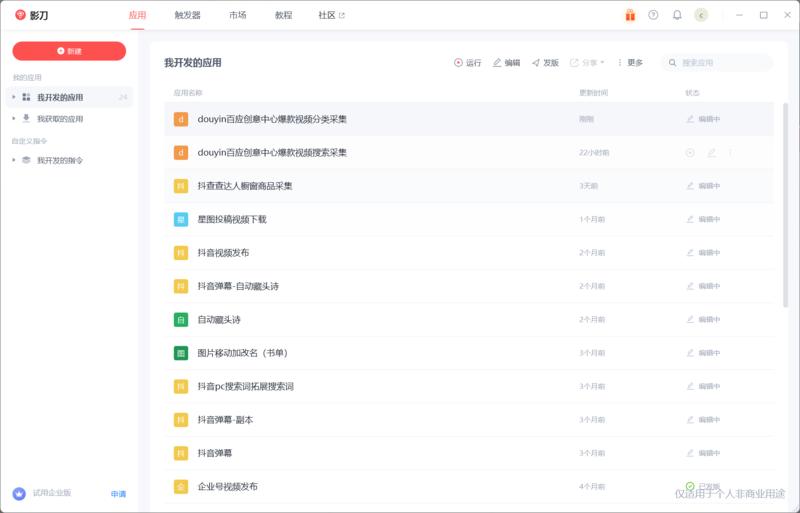
Task: Click the 发版 publish button in toolbar
Action: point(545,63)
